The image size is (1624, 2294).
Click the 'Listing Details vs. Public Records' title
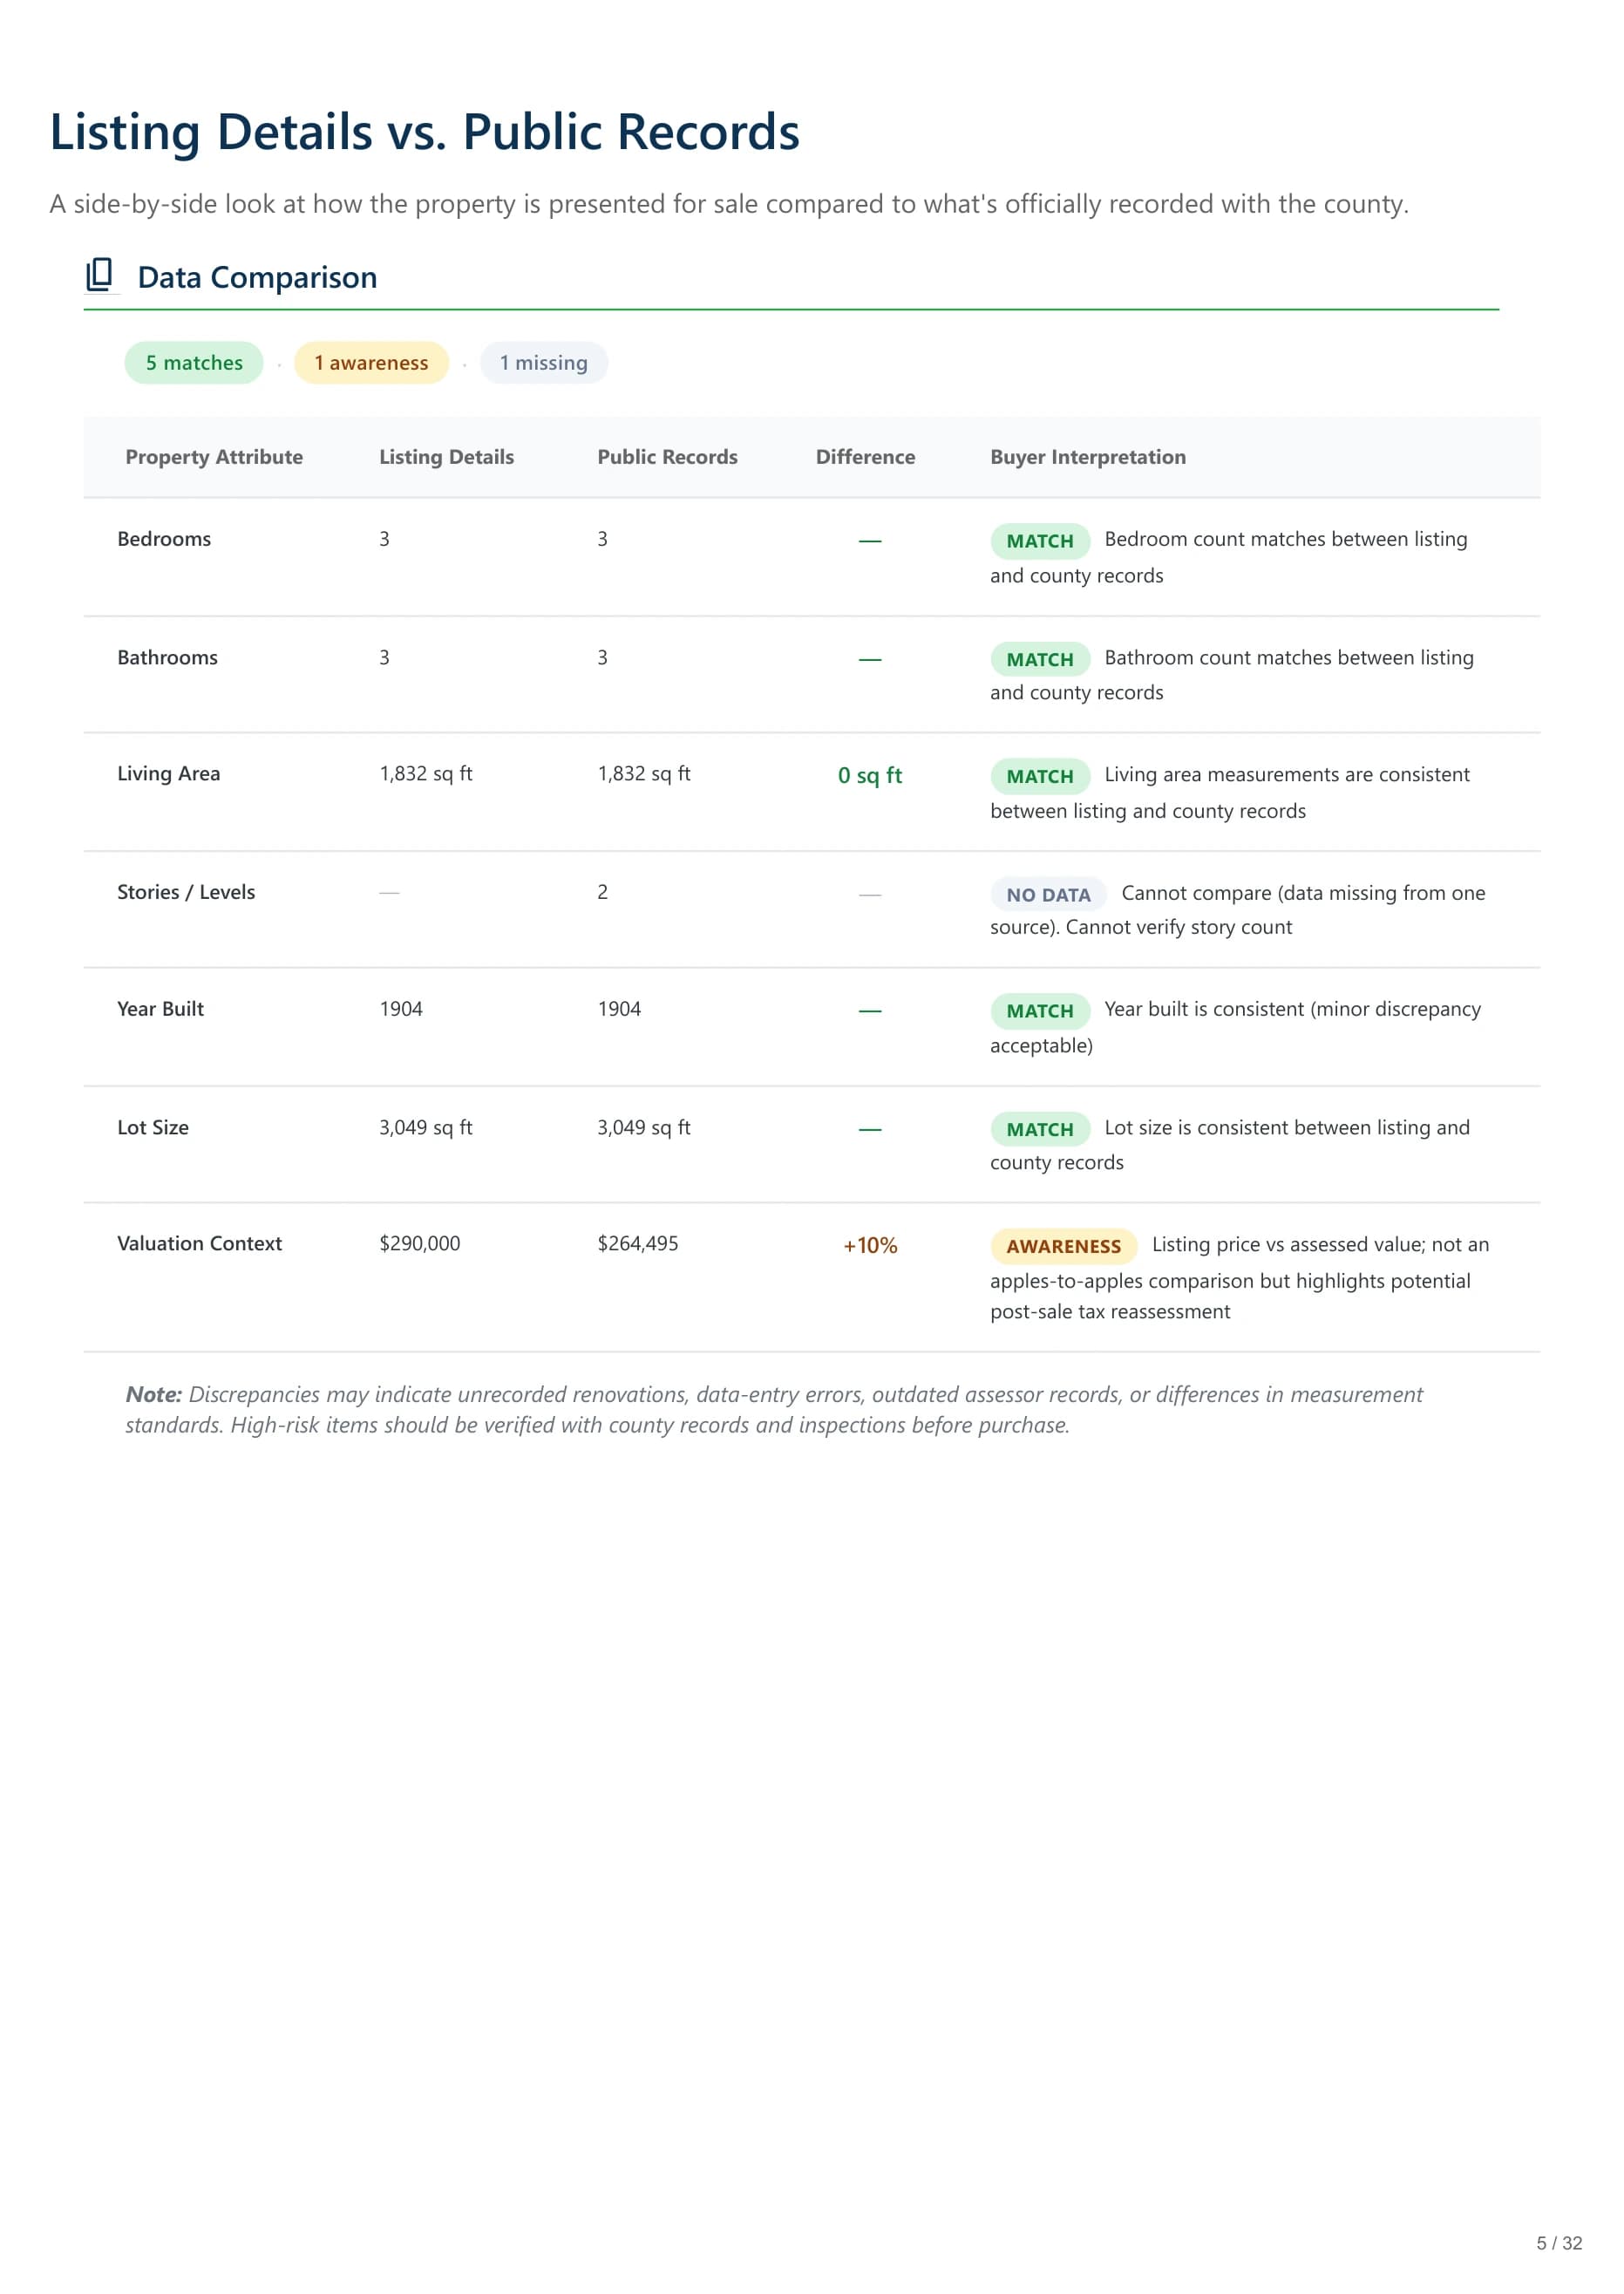(425, 132)
